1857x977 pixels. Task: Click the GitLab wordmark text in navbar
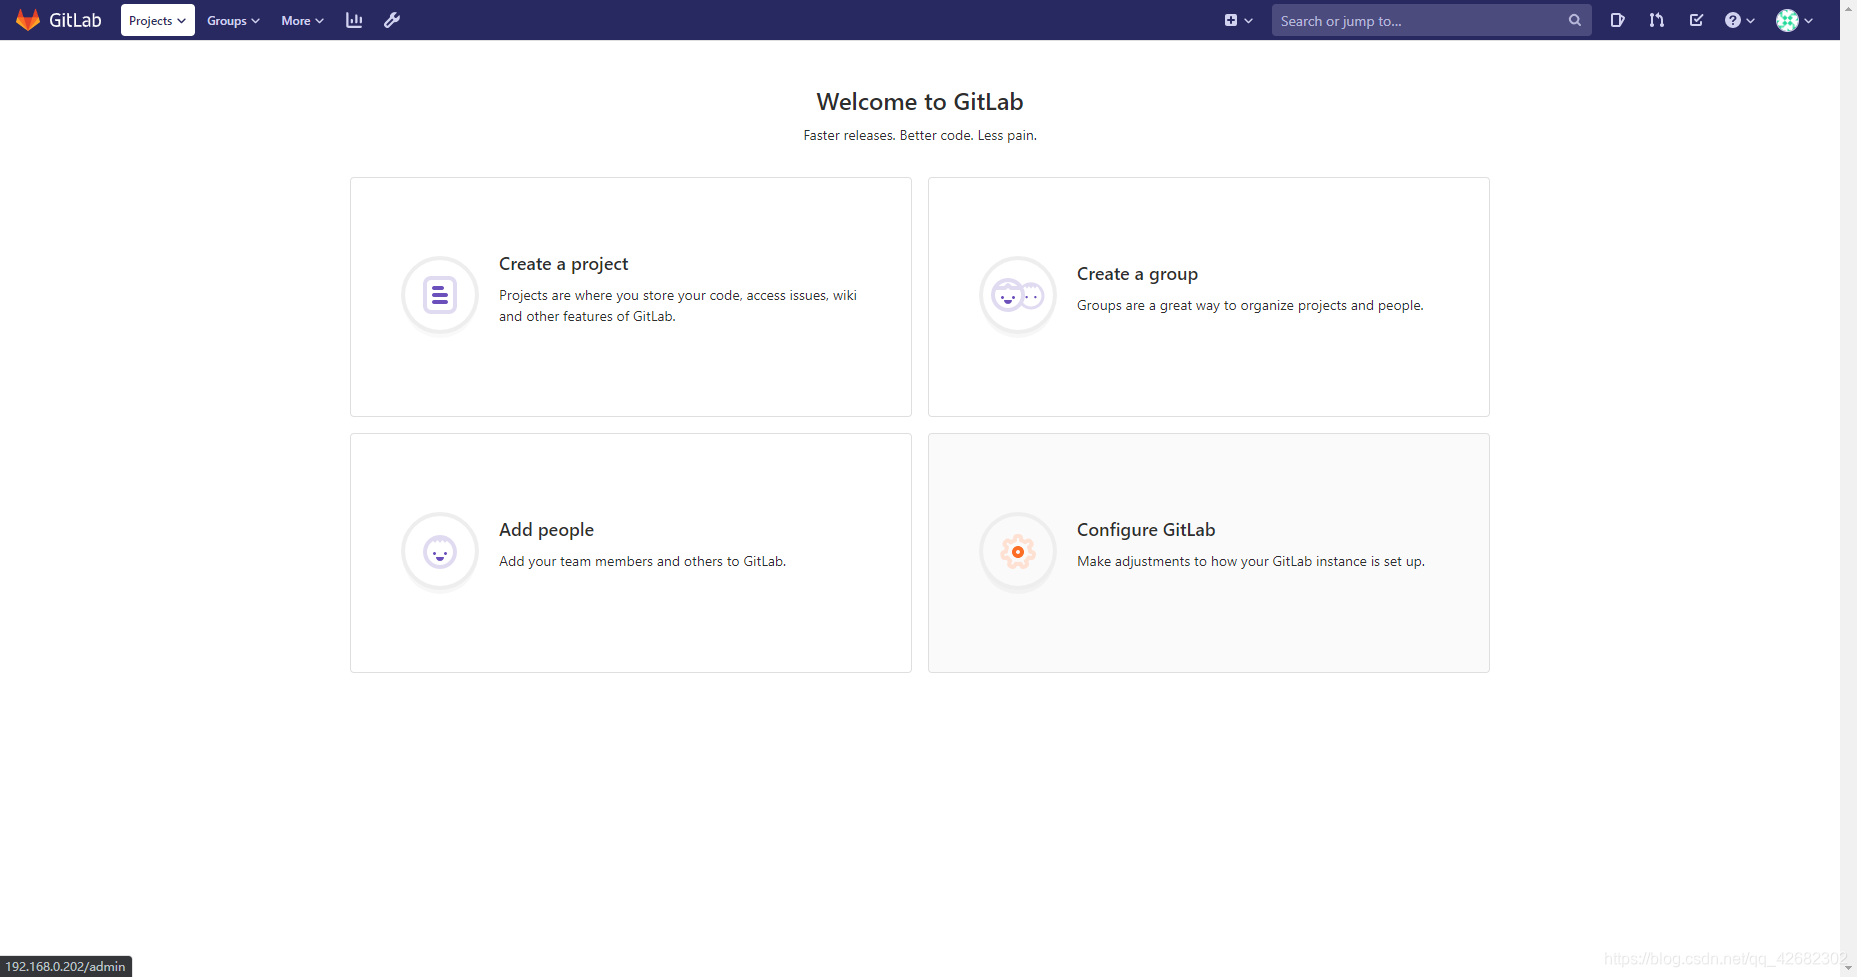coord(75,20)
